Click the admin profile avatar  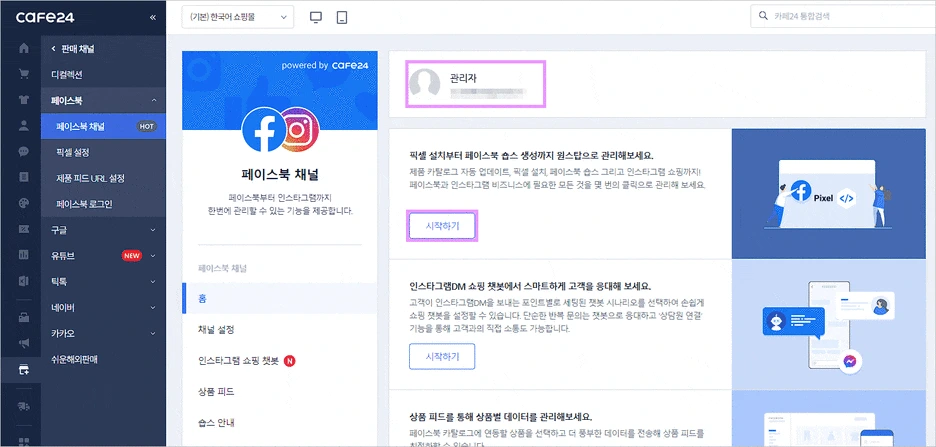424,82
